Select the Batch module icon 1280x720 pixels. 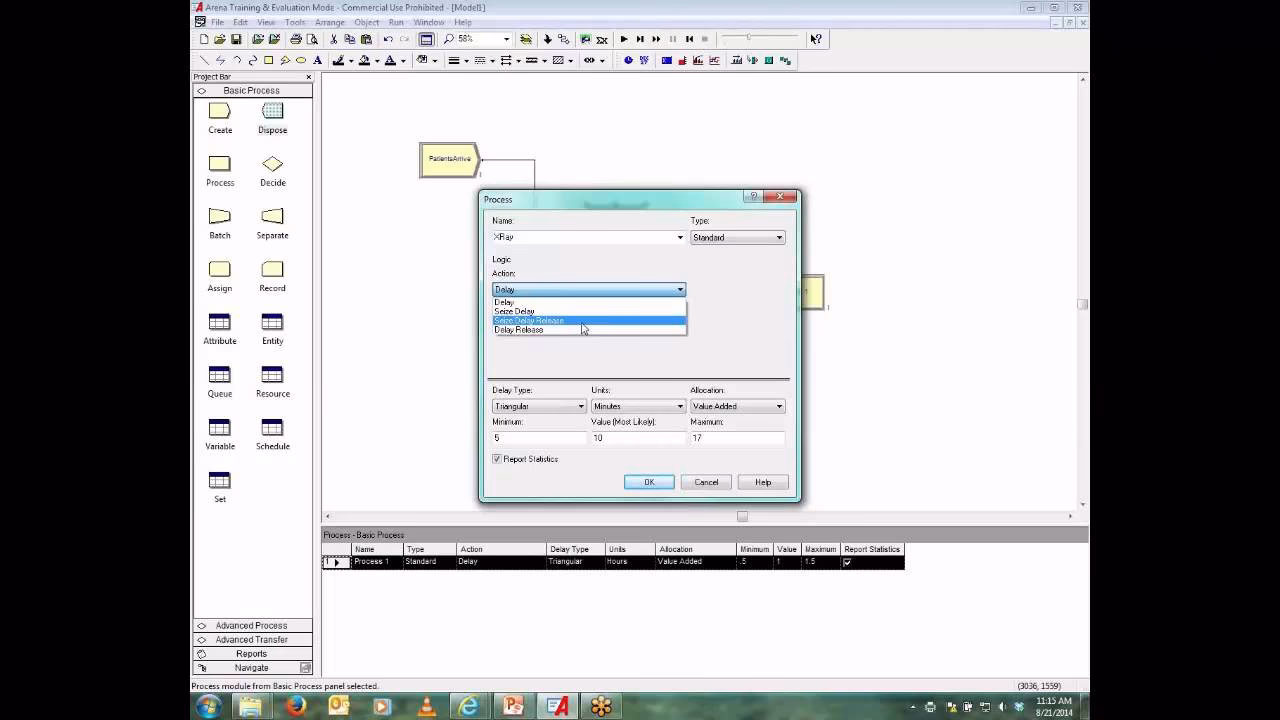(x=219, y=222)
